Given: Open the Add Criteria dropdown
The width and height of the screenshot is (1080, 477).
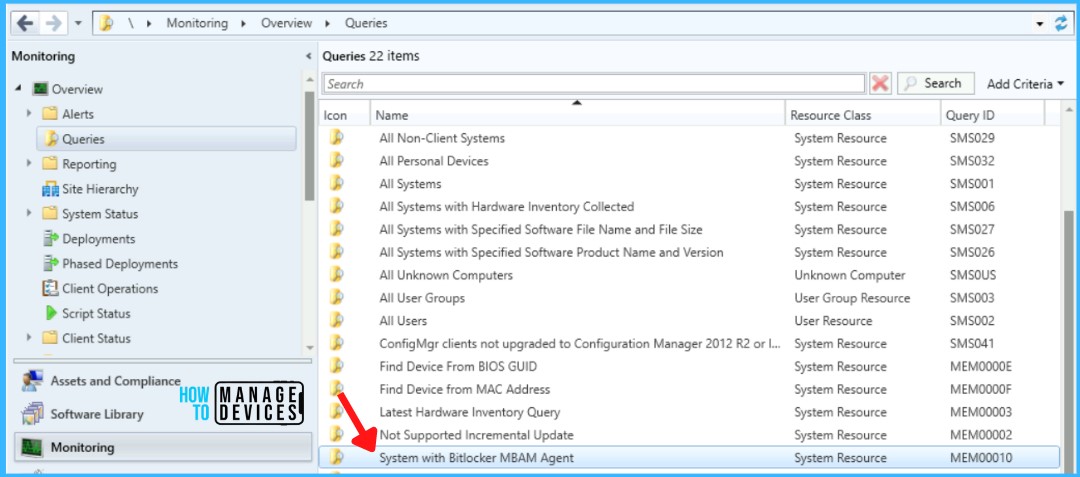Looking at the screenshot, I should tap(1025, 84).
